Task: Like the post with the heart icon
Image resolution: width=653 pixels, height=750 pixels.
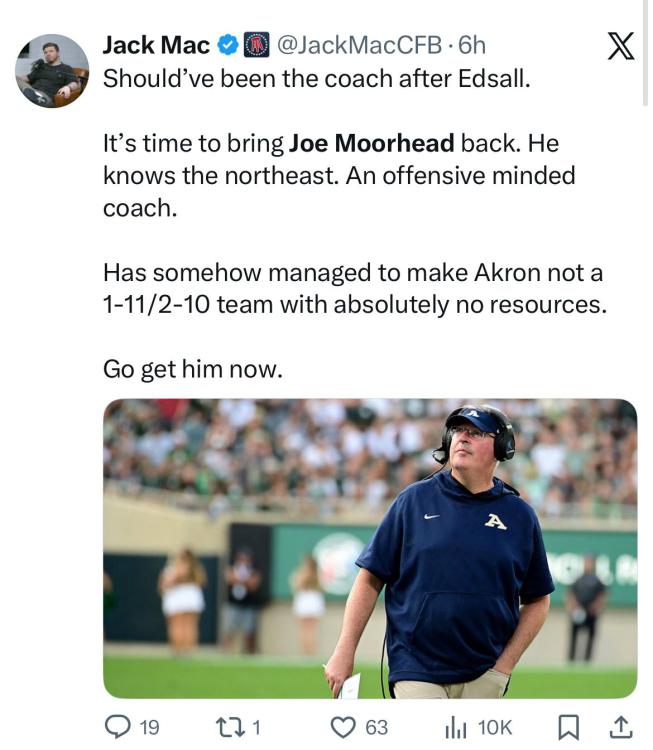Action: 343,727
